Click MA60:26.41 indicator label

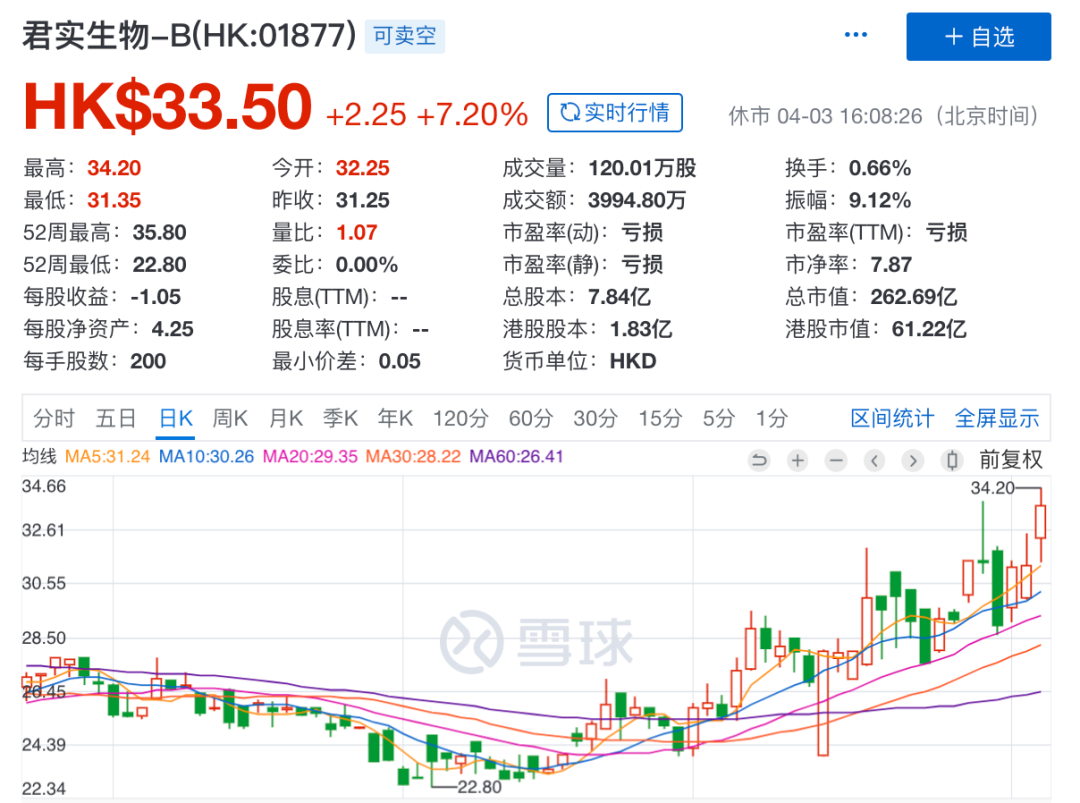point(516,457)
